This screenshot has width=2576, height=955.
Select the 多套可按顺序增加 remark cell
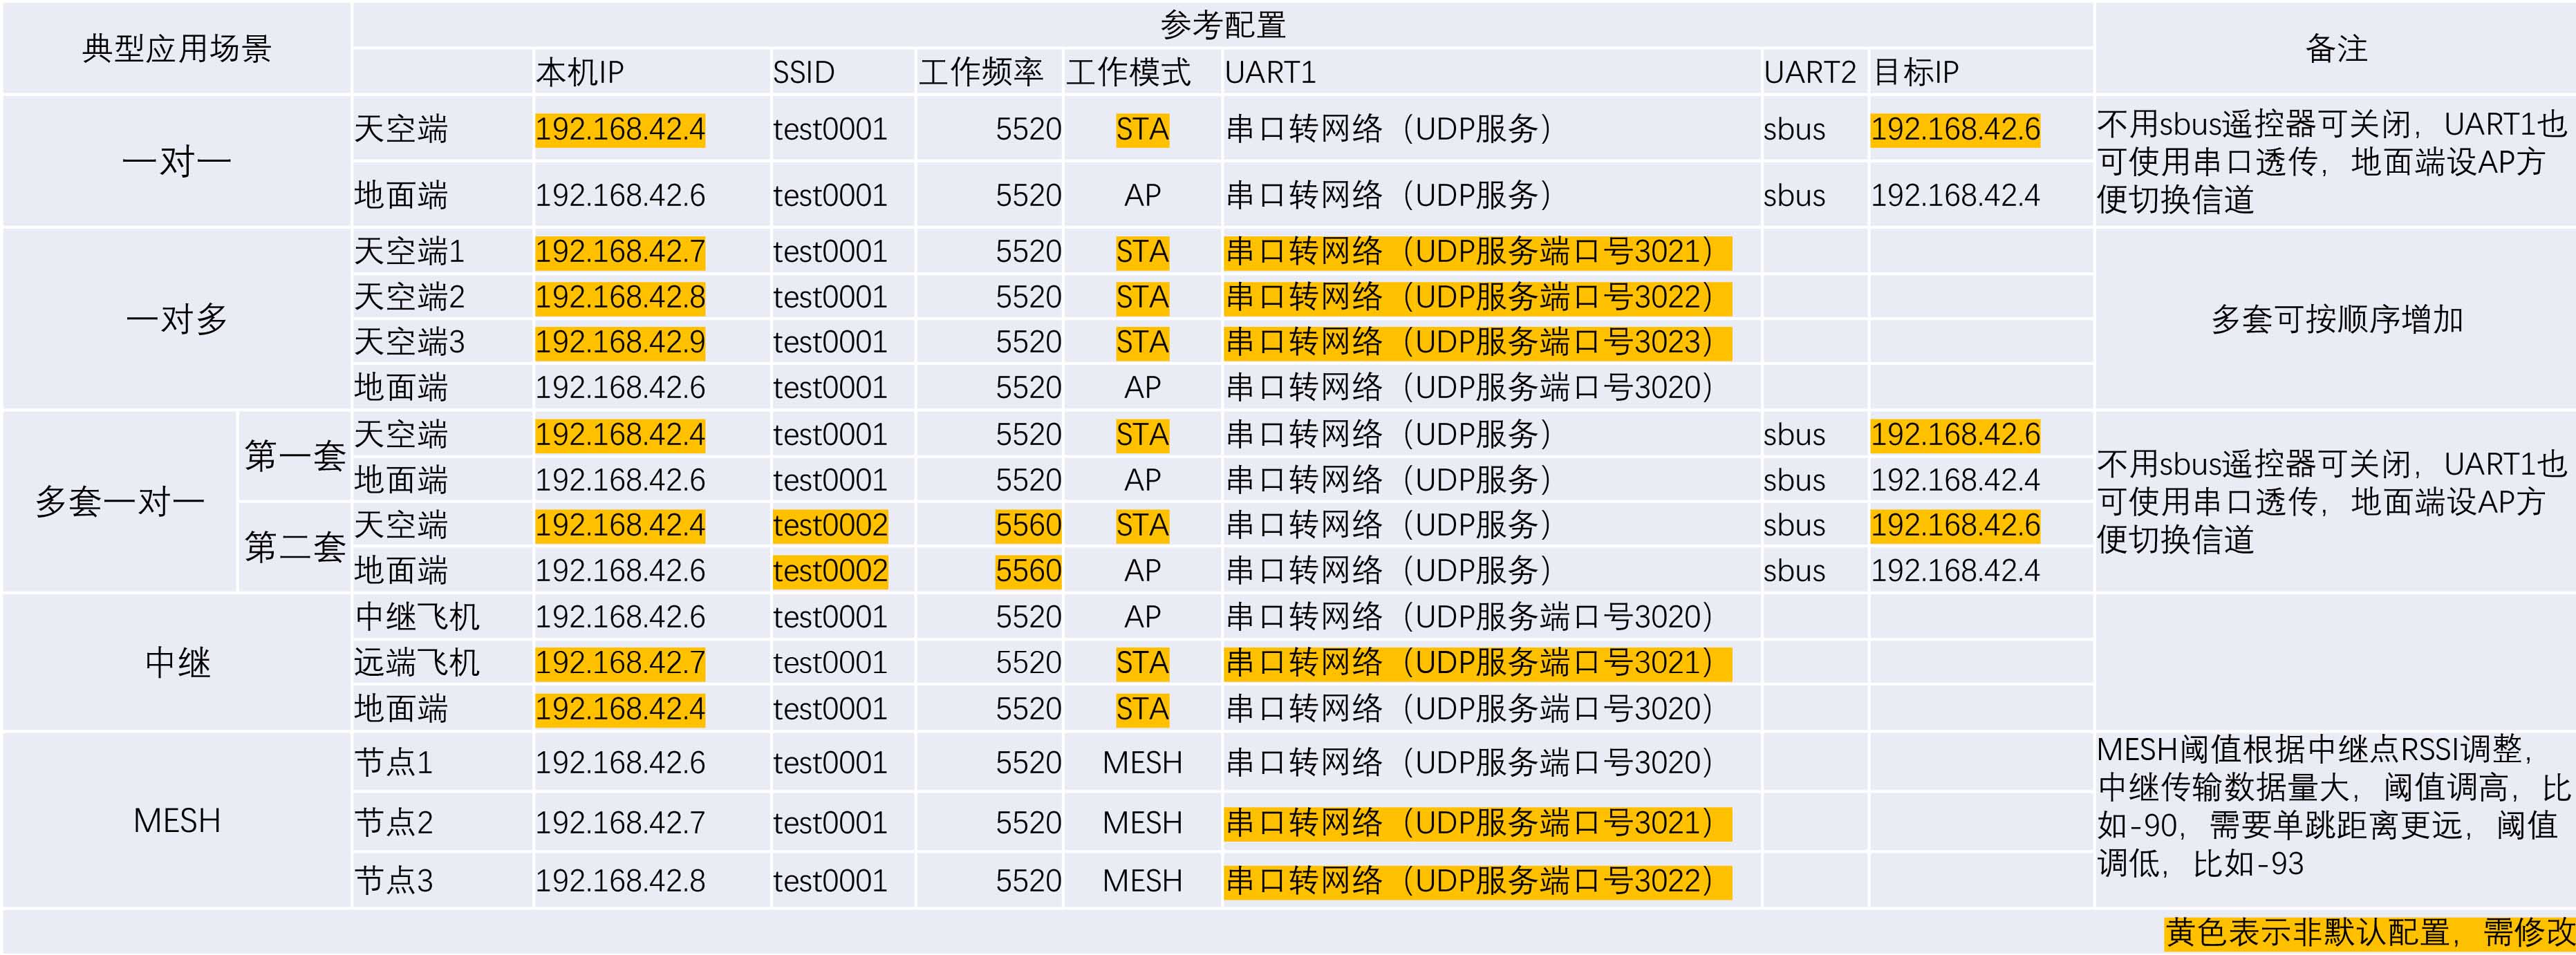[x=2335, y=319]
